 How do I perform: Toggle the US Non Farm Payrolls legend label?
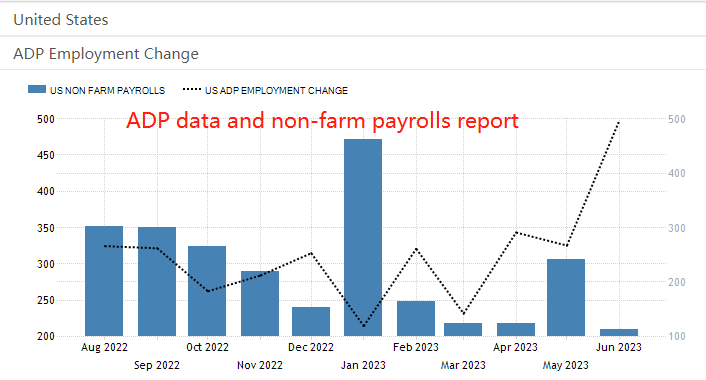[x=107, y=90]
